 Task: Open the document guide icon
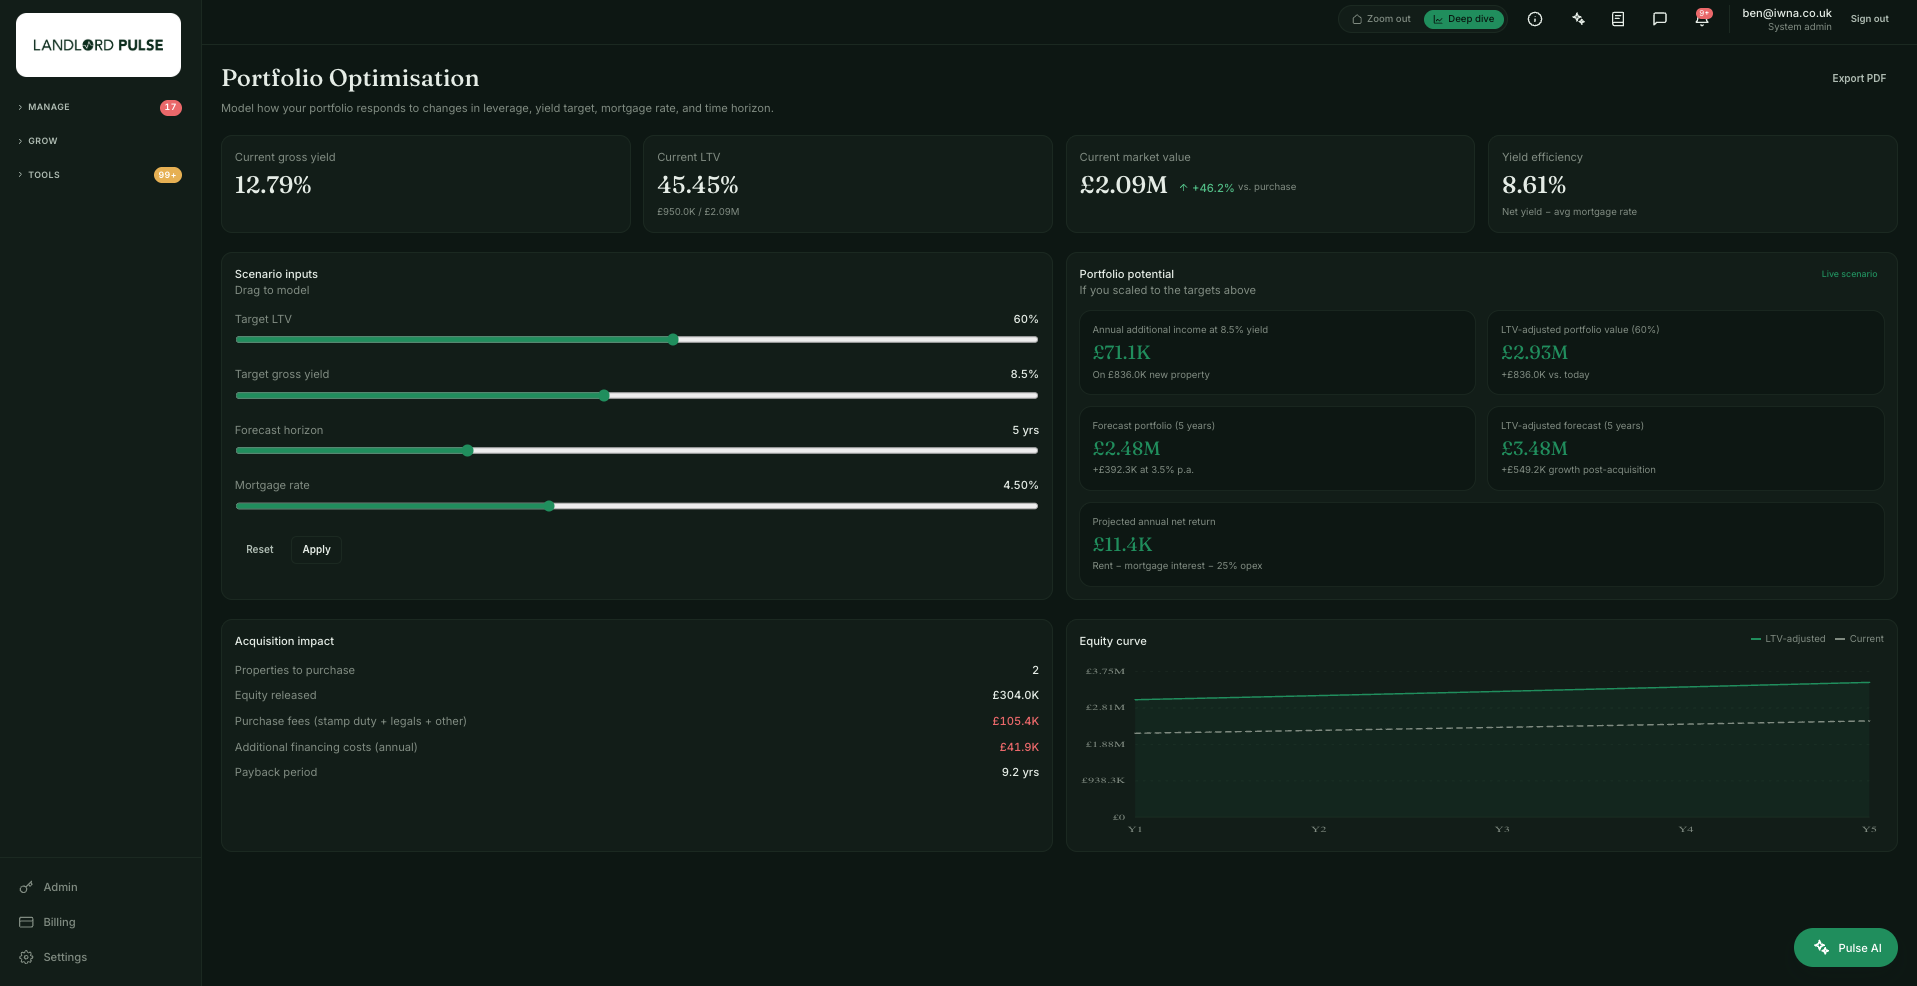pos(1618,19)
